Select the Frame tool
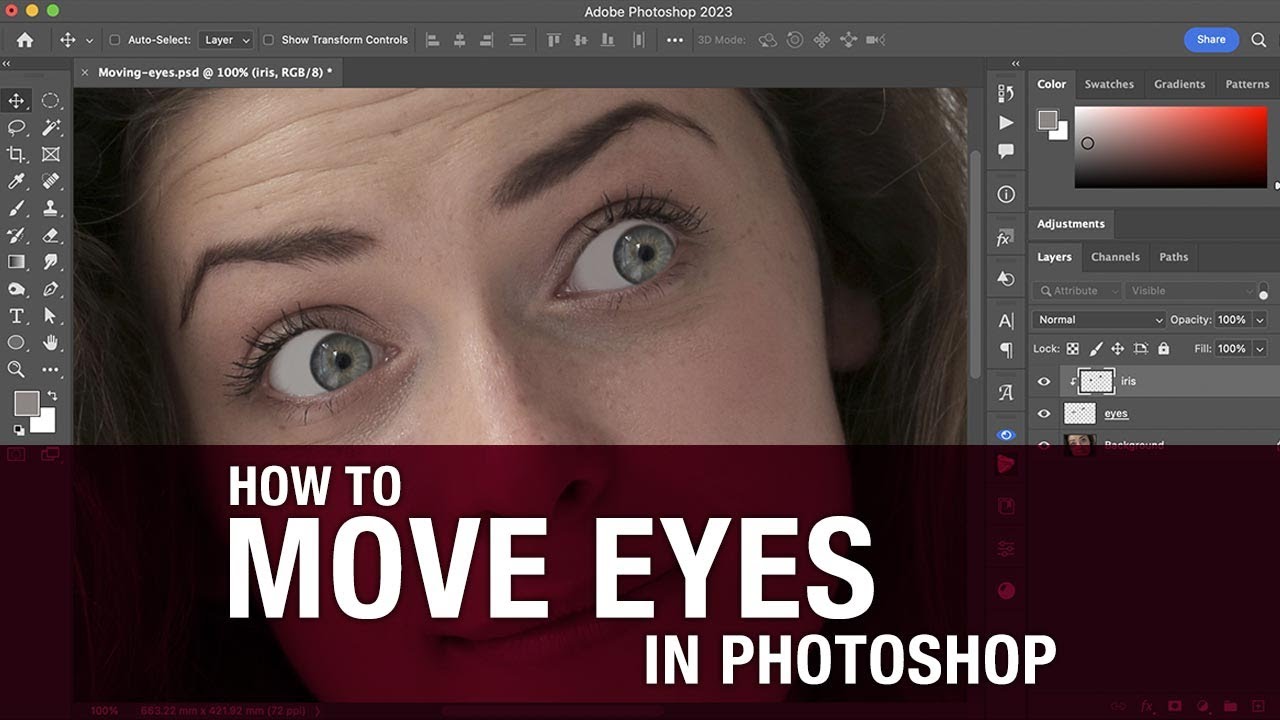The width and height of the screenshot is (1280, 720). click(51, 155)
